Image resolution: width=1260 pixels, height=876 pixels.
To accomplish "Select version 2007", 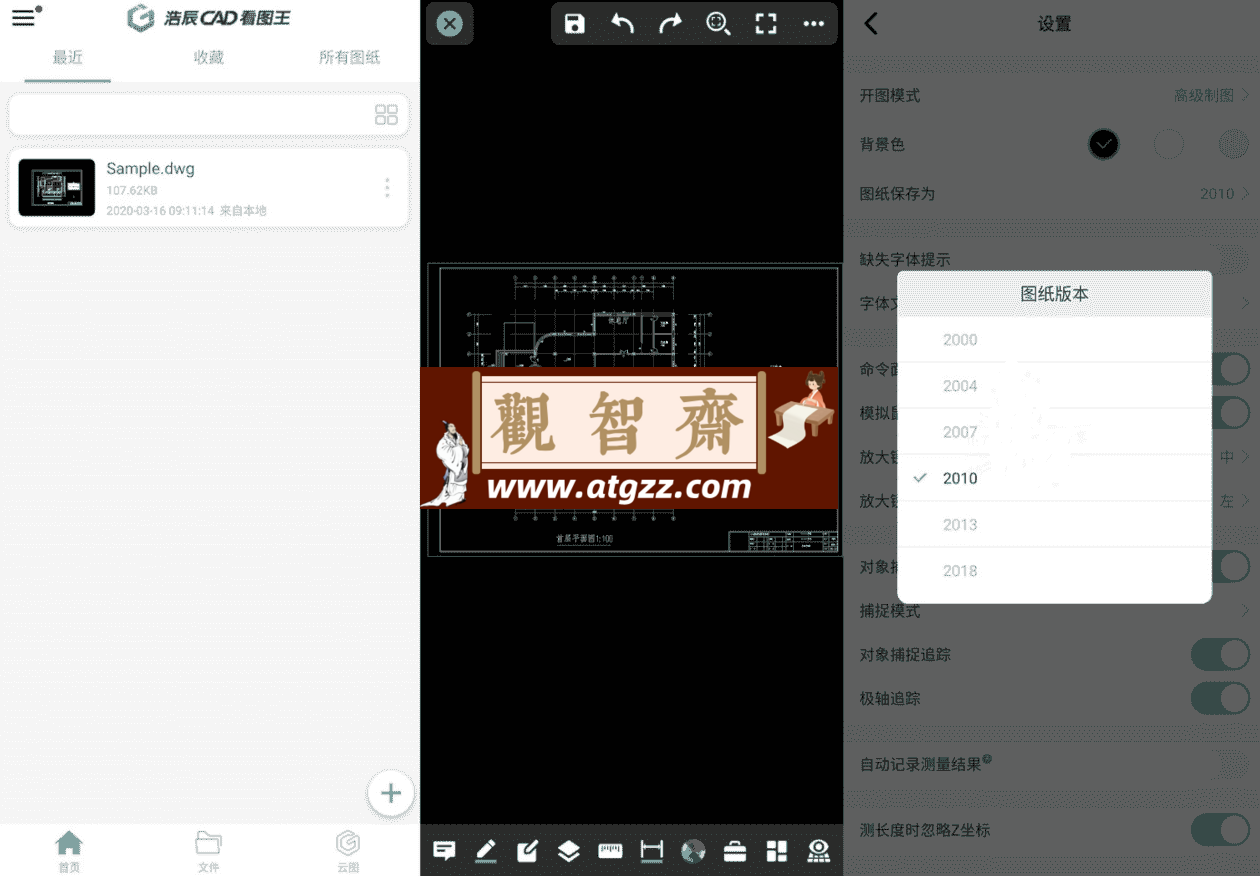I will 1054,432.
